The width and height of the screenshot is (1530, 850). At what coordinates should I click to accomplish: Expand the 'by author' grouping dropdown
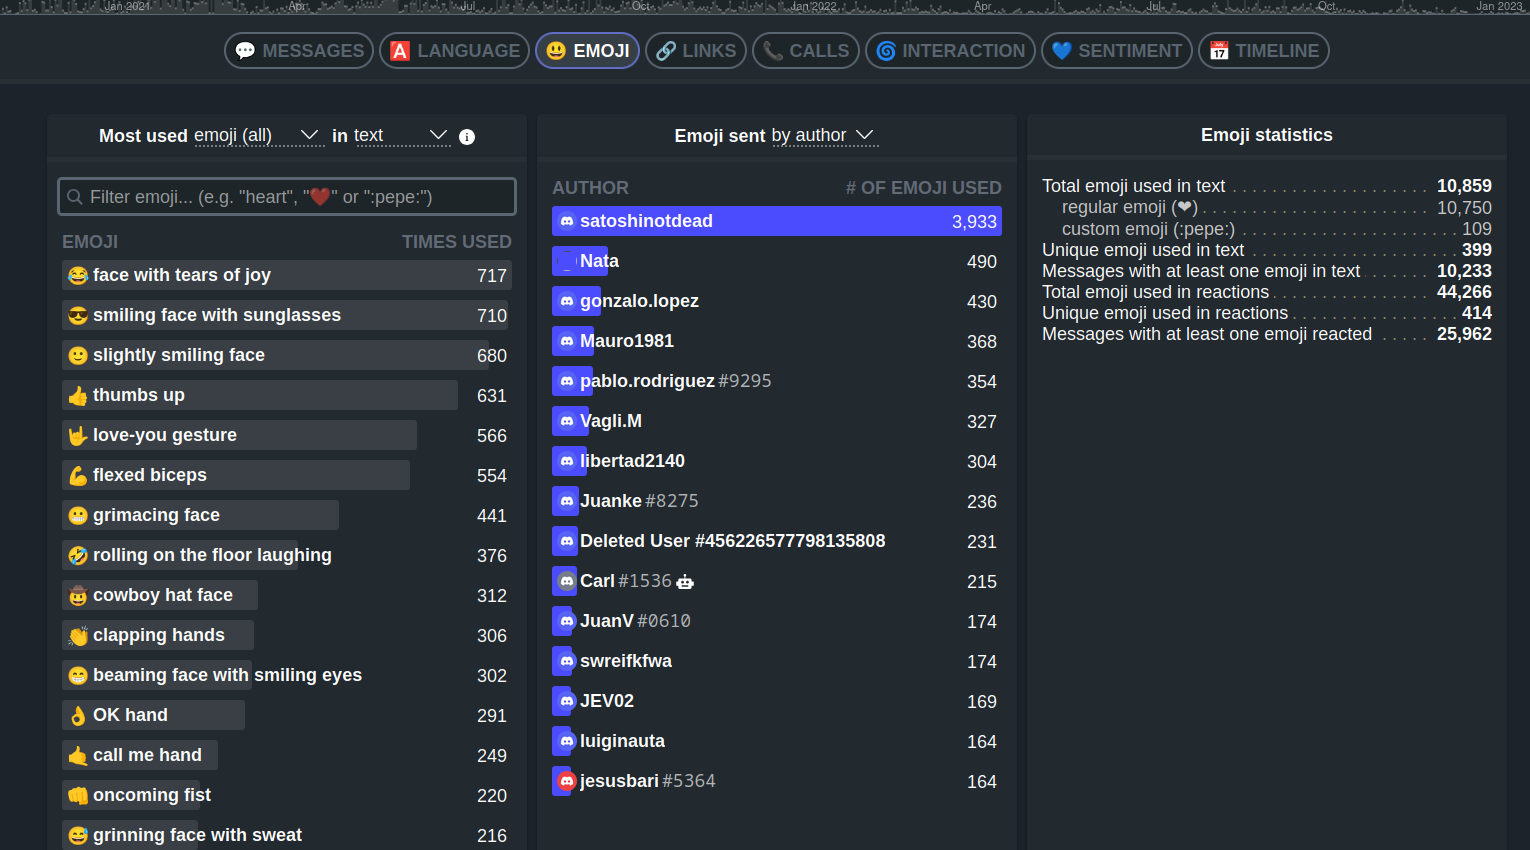[824, 136]
